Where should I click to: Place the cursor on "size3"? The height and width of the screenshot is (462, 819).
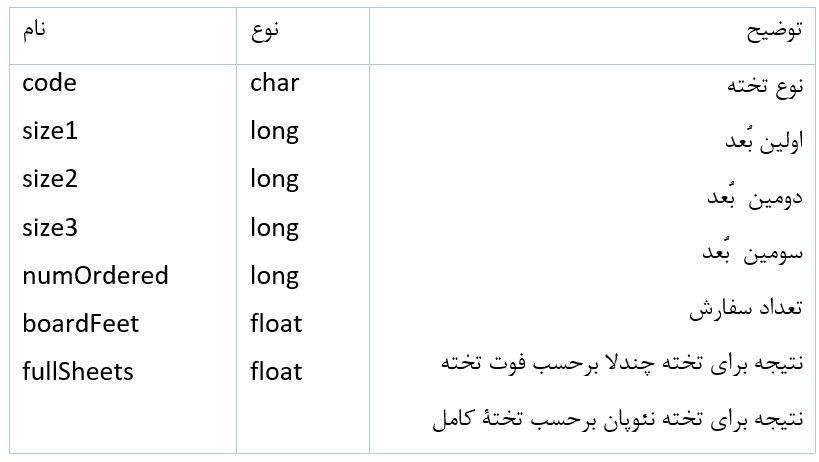point(50,227)
